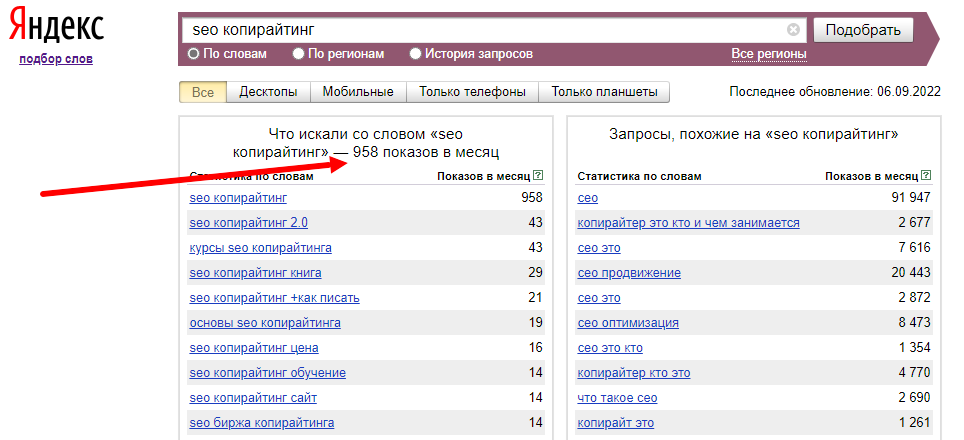Screen dimensions: 964x440
Task: Switch to the Десктопы tab
Action: pos(268,92)
